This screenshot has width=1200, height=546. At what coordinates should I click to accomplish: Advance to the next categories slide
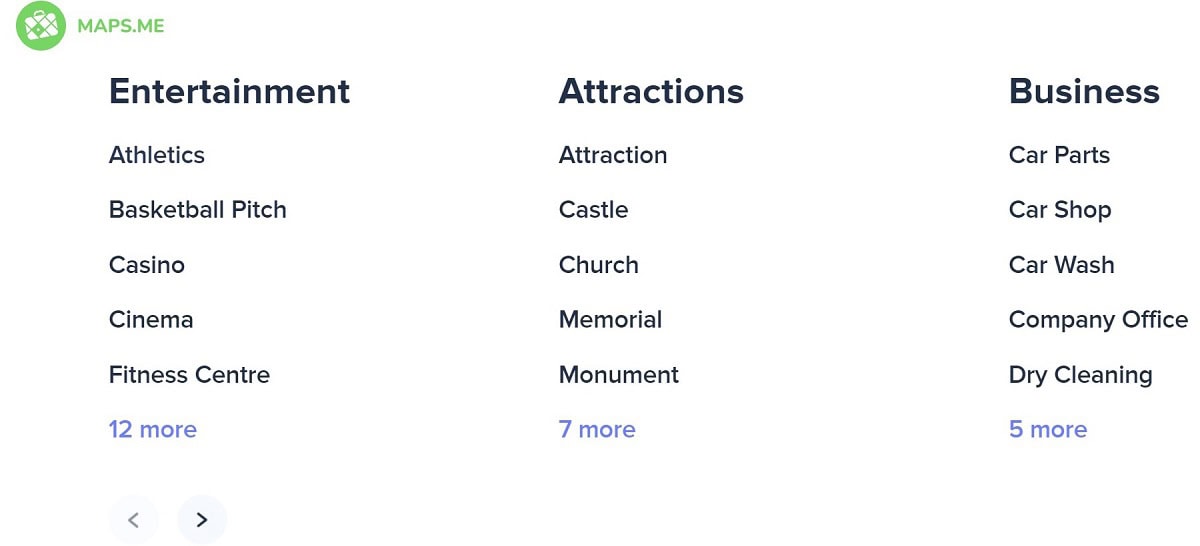(202, 520)
